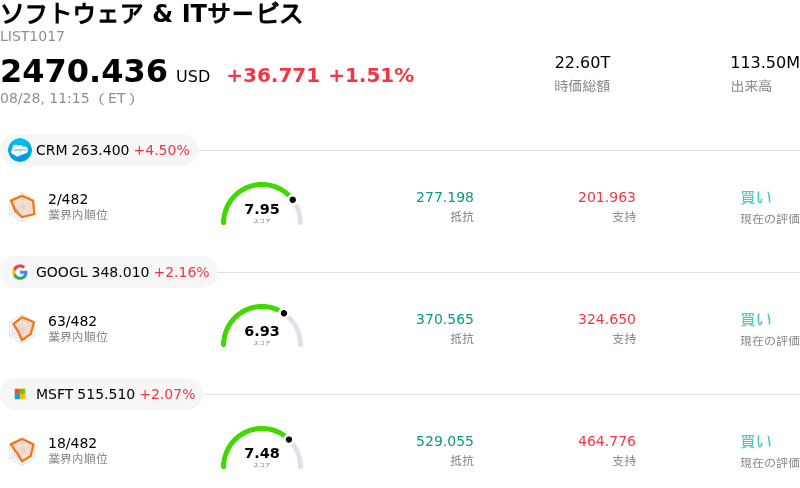The height and width of the screenshot is (488, 800).
Task: Click the Salesforce CRM logo icon
Action: click(20, 150)
